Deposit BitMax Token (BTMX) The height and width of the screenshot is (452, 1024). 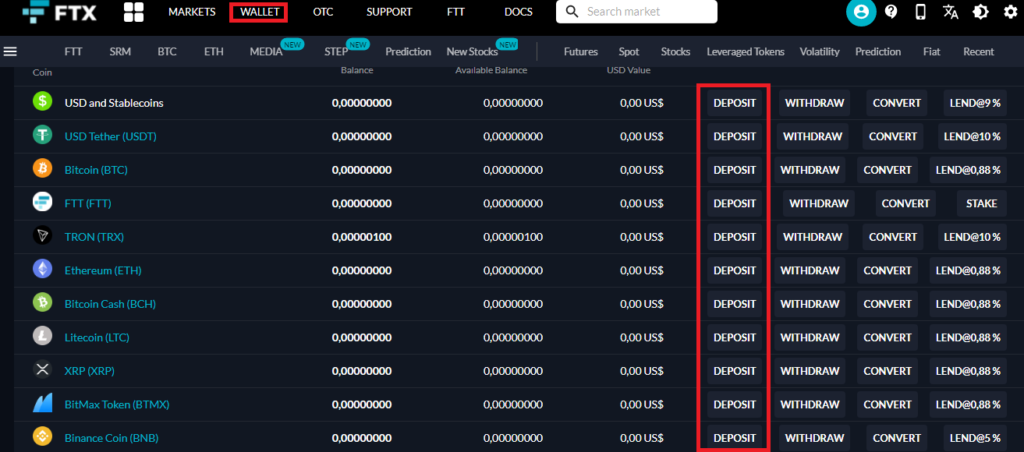pos(735,404)
